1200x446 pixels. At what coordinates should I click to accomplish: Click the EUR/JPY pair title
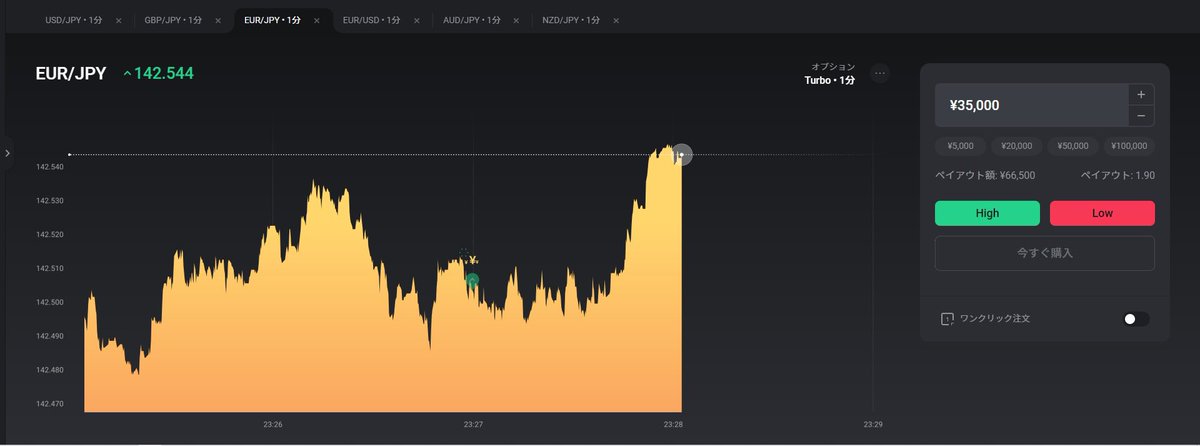[71, 73]
